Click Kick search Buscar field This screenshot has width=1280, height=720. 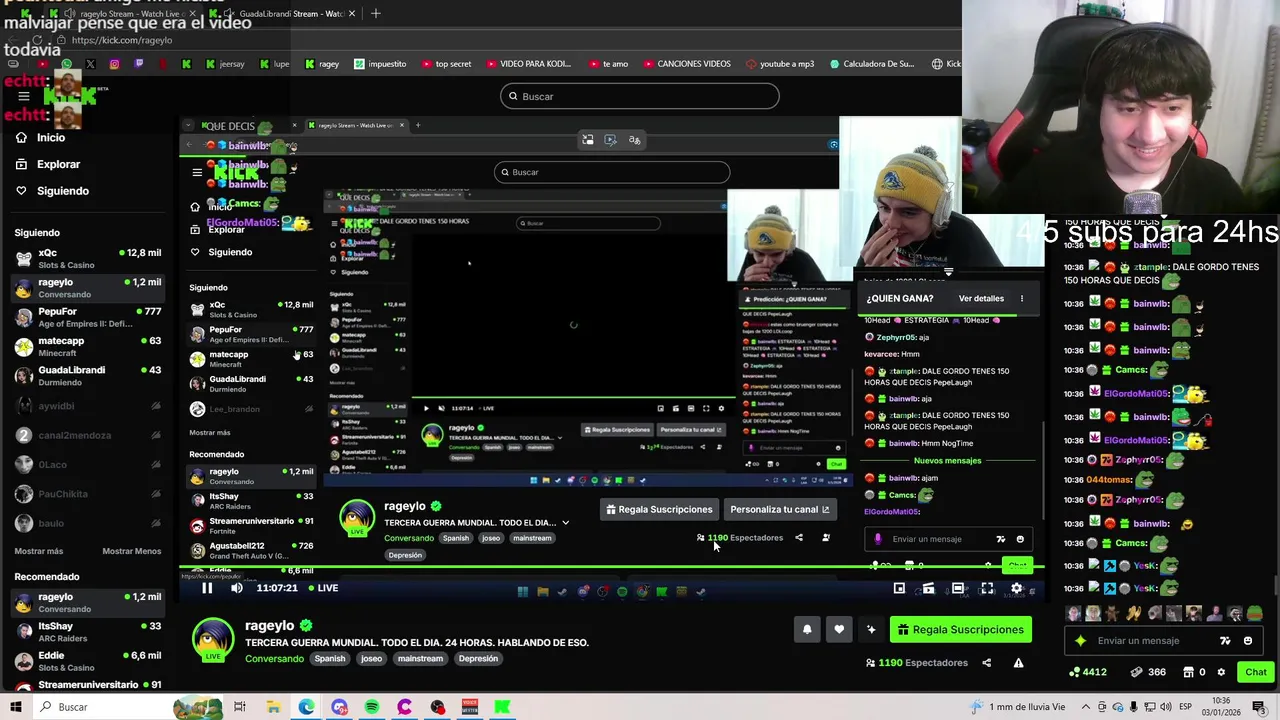[640, 96]
